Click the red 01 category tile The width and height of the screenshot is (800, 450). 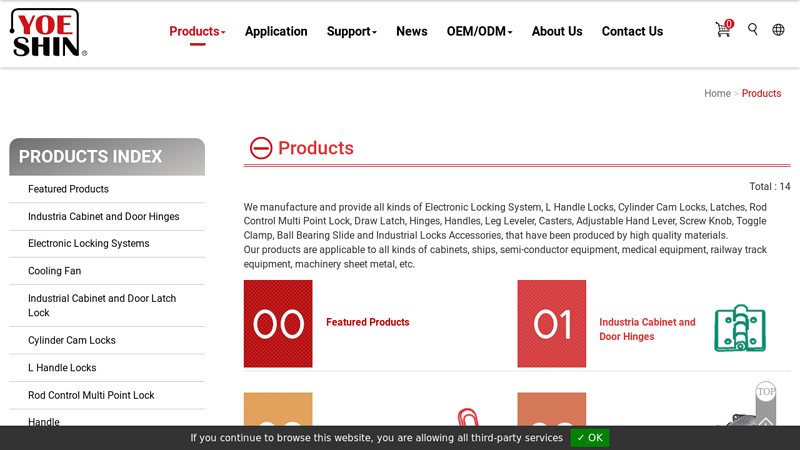[551, 323]
